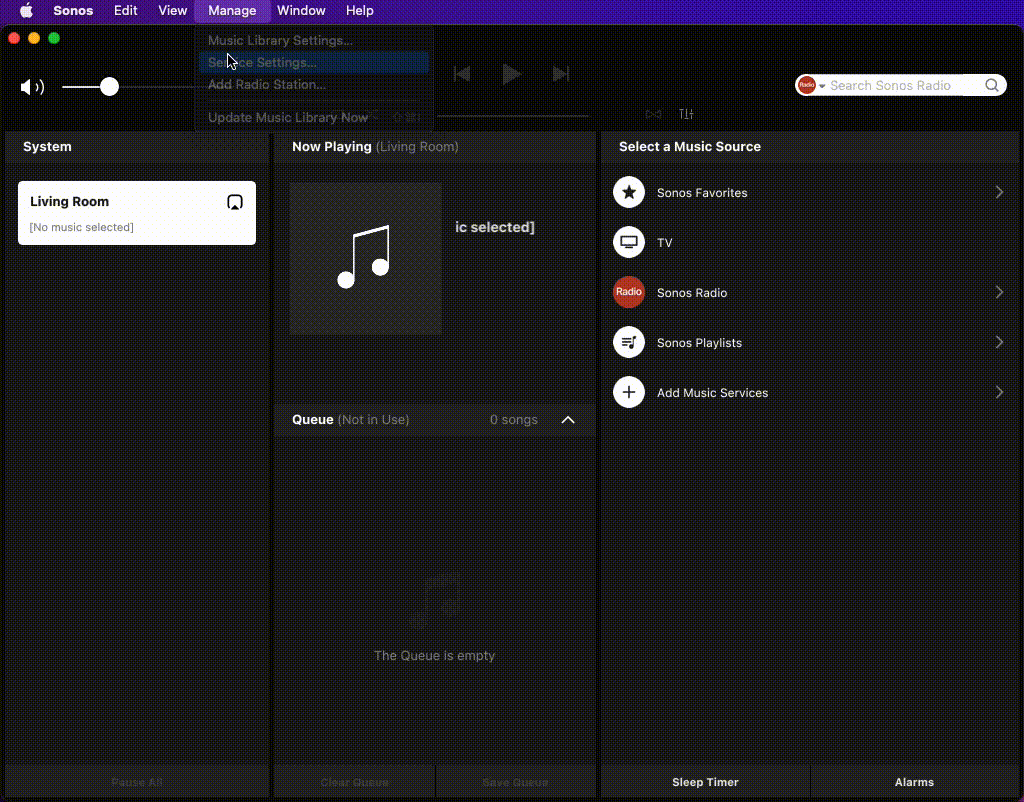The width and height of the screenshot is (1024, 802).
Task: Click the 0 songs count
Action: tap(514, 419)
